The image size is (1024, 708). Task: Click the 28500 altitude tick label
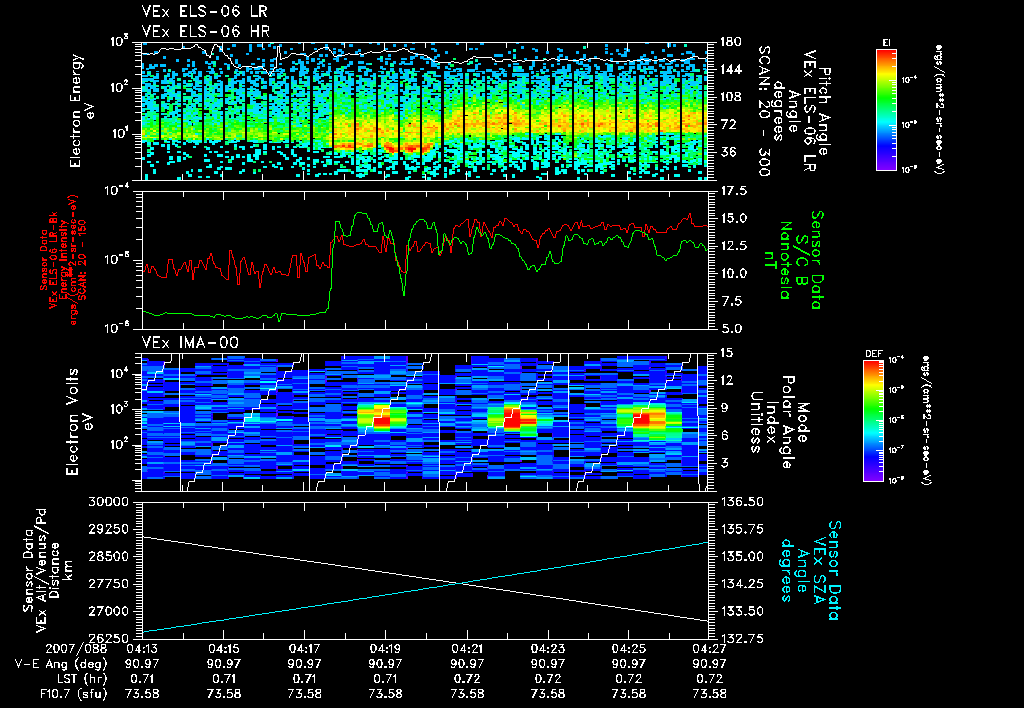[x=108, y=556]
